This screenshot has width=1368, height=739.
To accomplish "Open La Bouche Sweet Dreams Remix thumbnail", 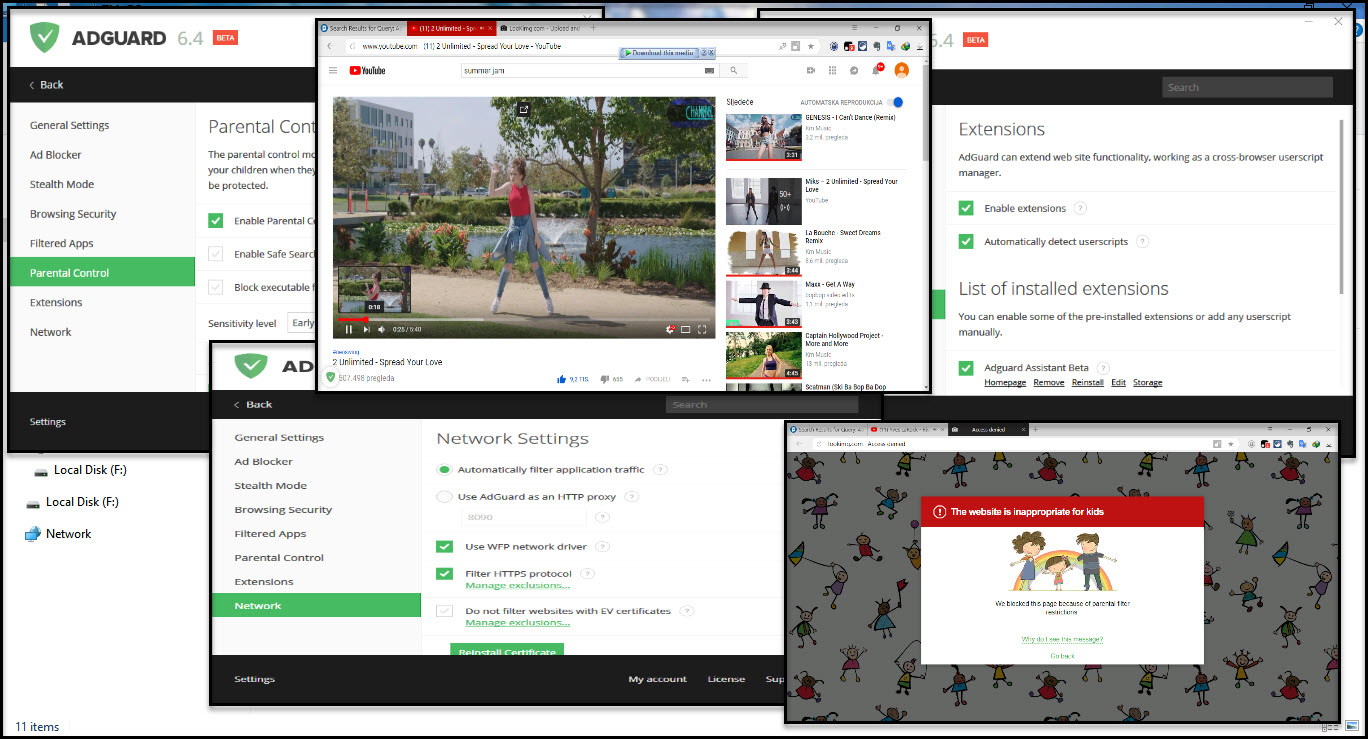I will (763, 252).
